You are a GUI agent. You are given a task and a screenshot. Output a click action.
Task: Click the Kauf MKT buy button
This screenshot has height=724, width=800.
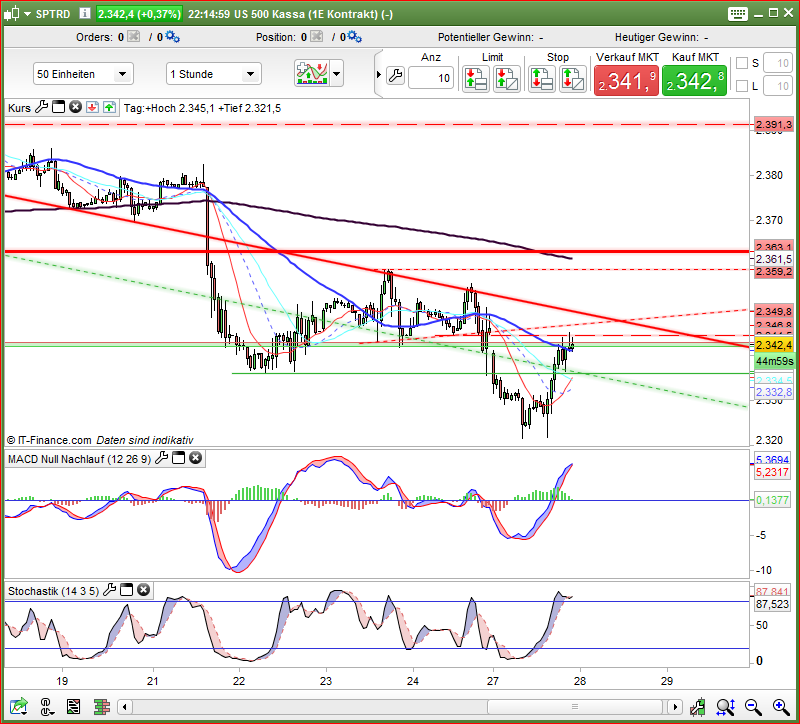(x=694, y=81)
